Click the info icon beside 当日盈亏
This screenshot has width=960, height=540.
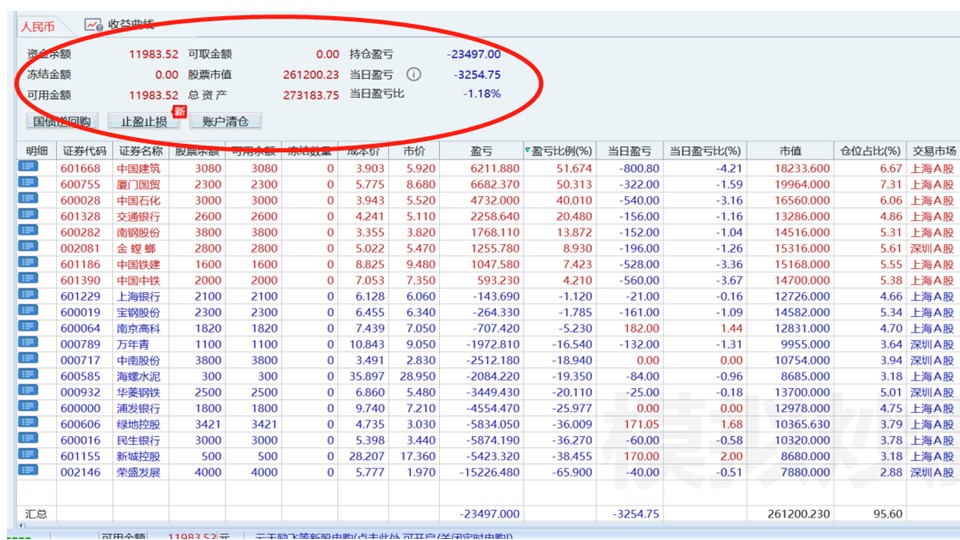[x=414, y=74]
